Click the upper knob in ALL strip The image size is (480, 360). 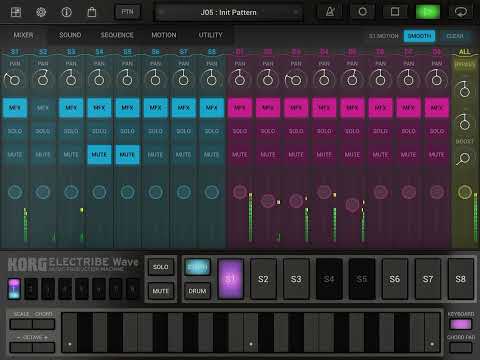[x=464, y=90]
